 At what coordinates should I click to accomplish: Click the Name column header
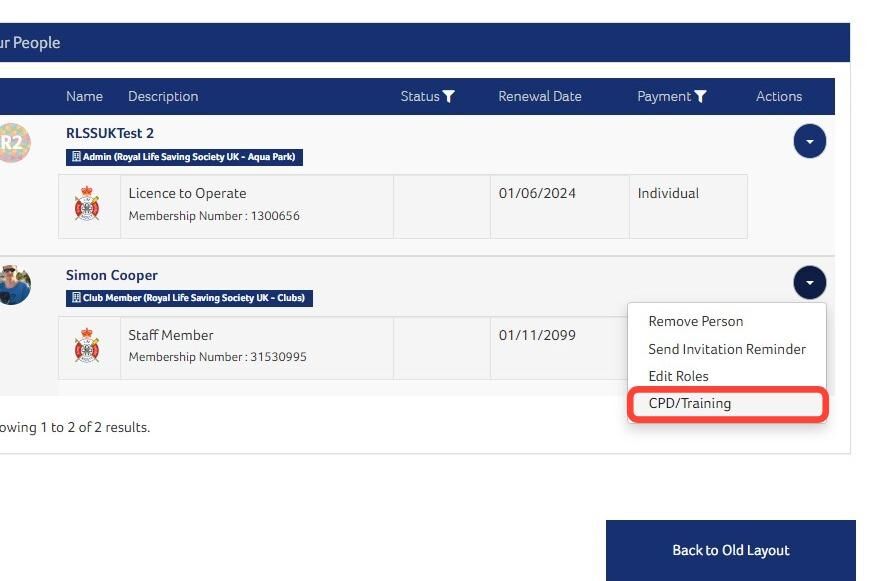[84, 97]
